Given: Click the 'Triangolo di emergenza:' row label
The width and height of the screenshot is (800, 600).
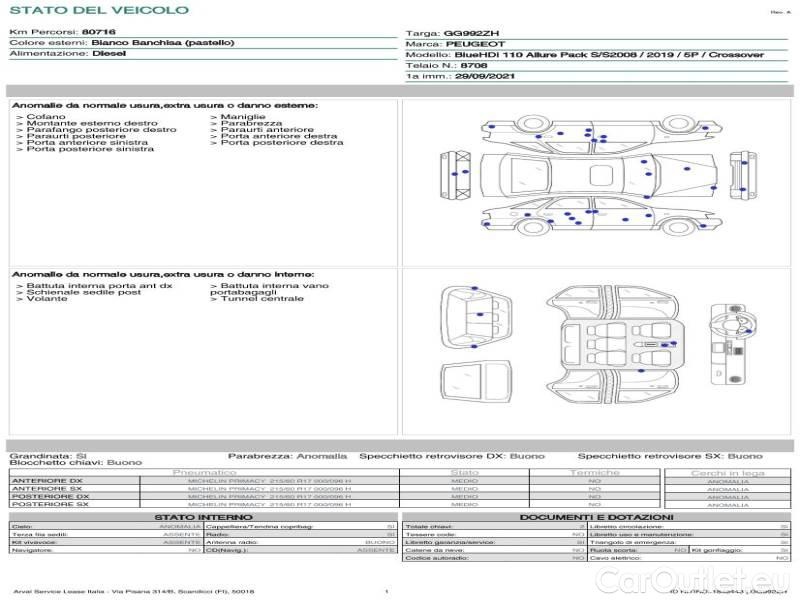Looking at the screenshot, I should [x=632, y=542].
